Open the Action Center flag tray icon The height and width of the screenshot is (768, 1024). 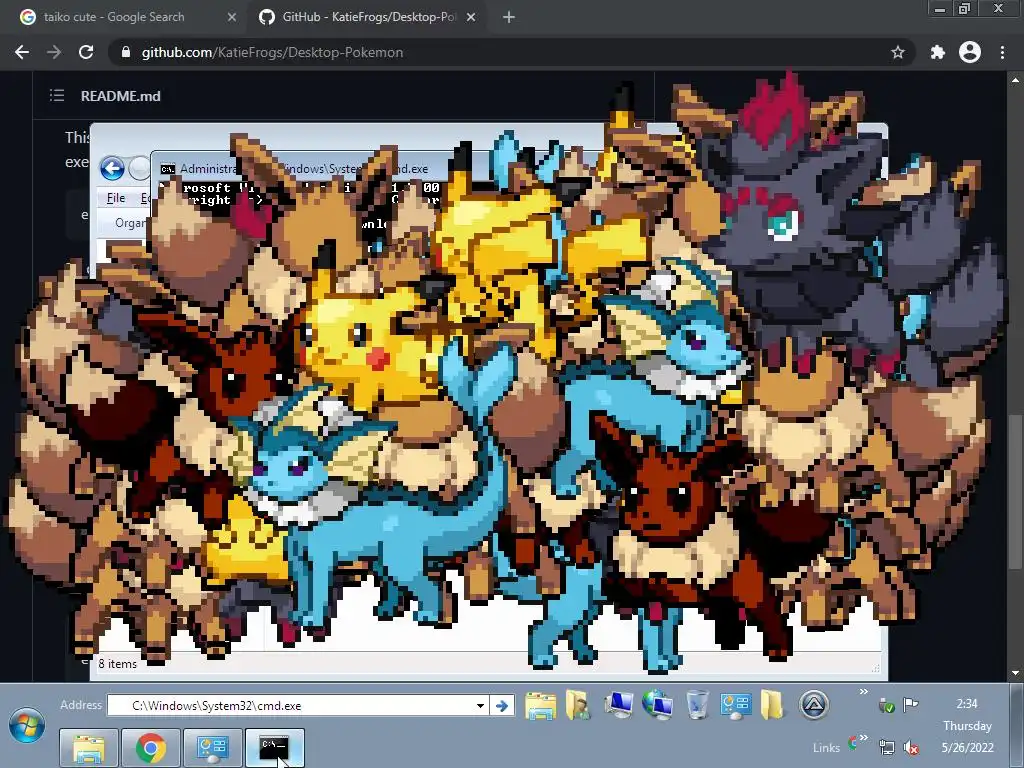(910, 704)
